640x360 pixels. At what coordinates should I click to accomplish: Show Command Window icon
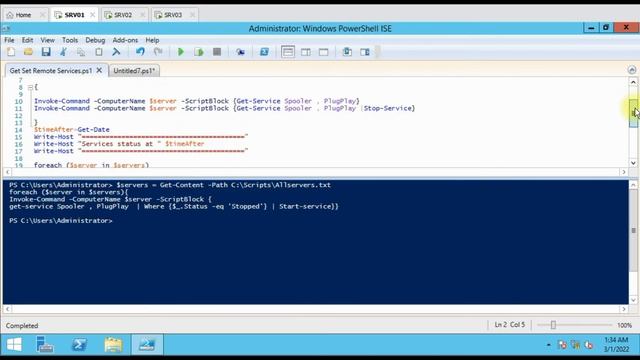tap(347, 52)
